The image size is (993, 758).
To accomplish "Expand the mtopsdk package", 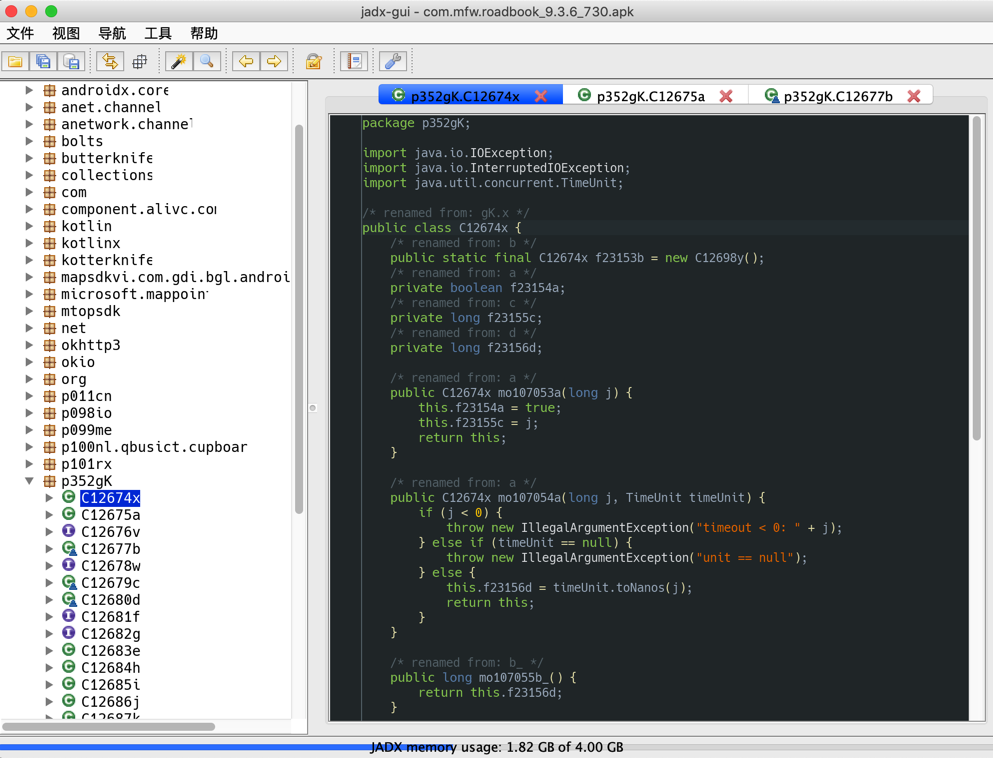I will (29, 311).
